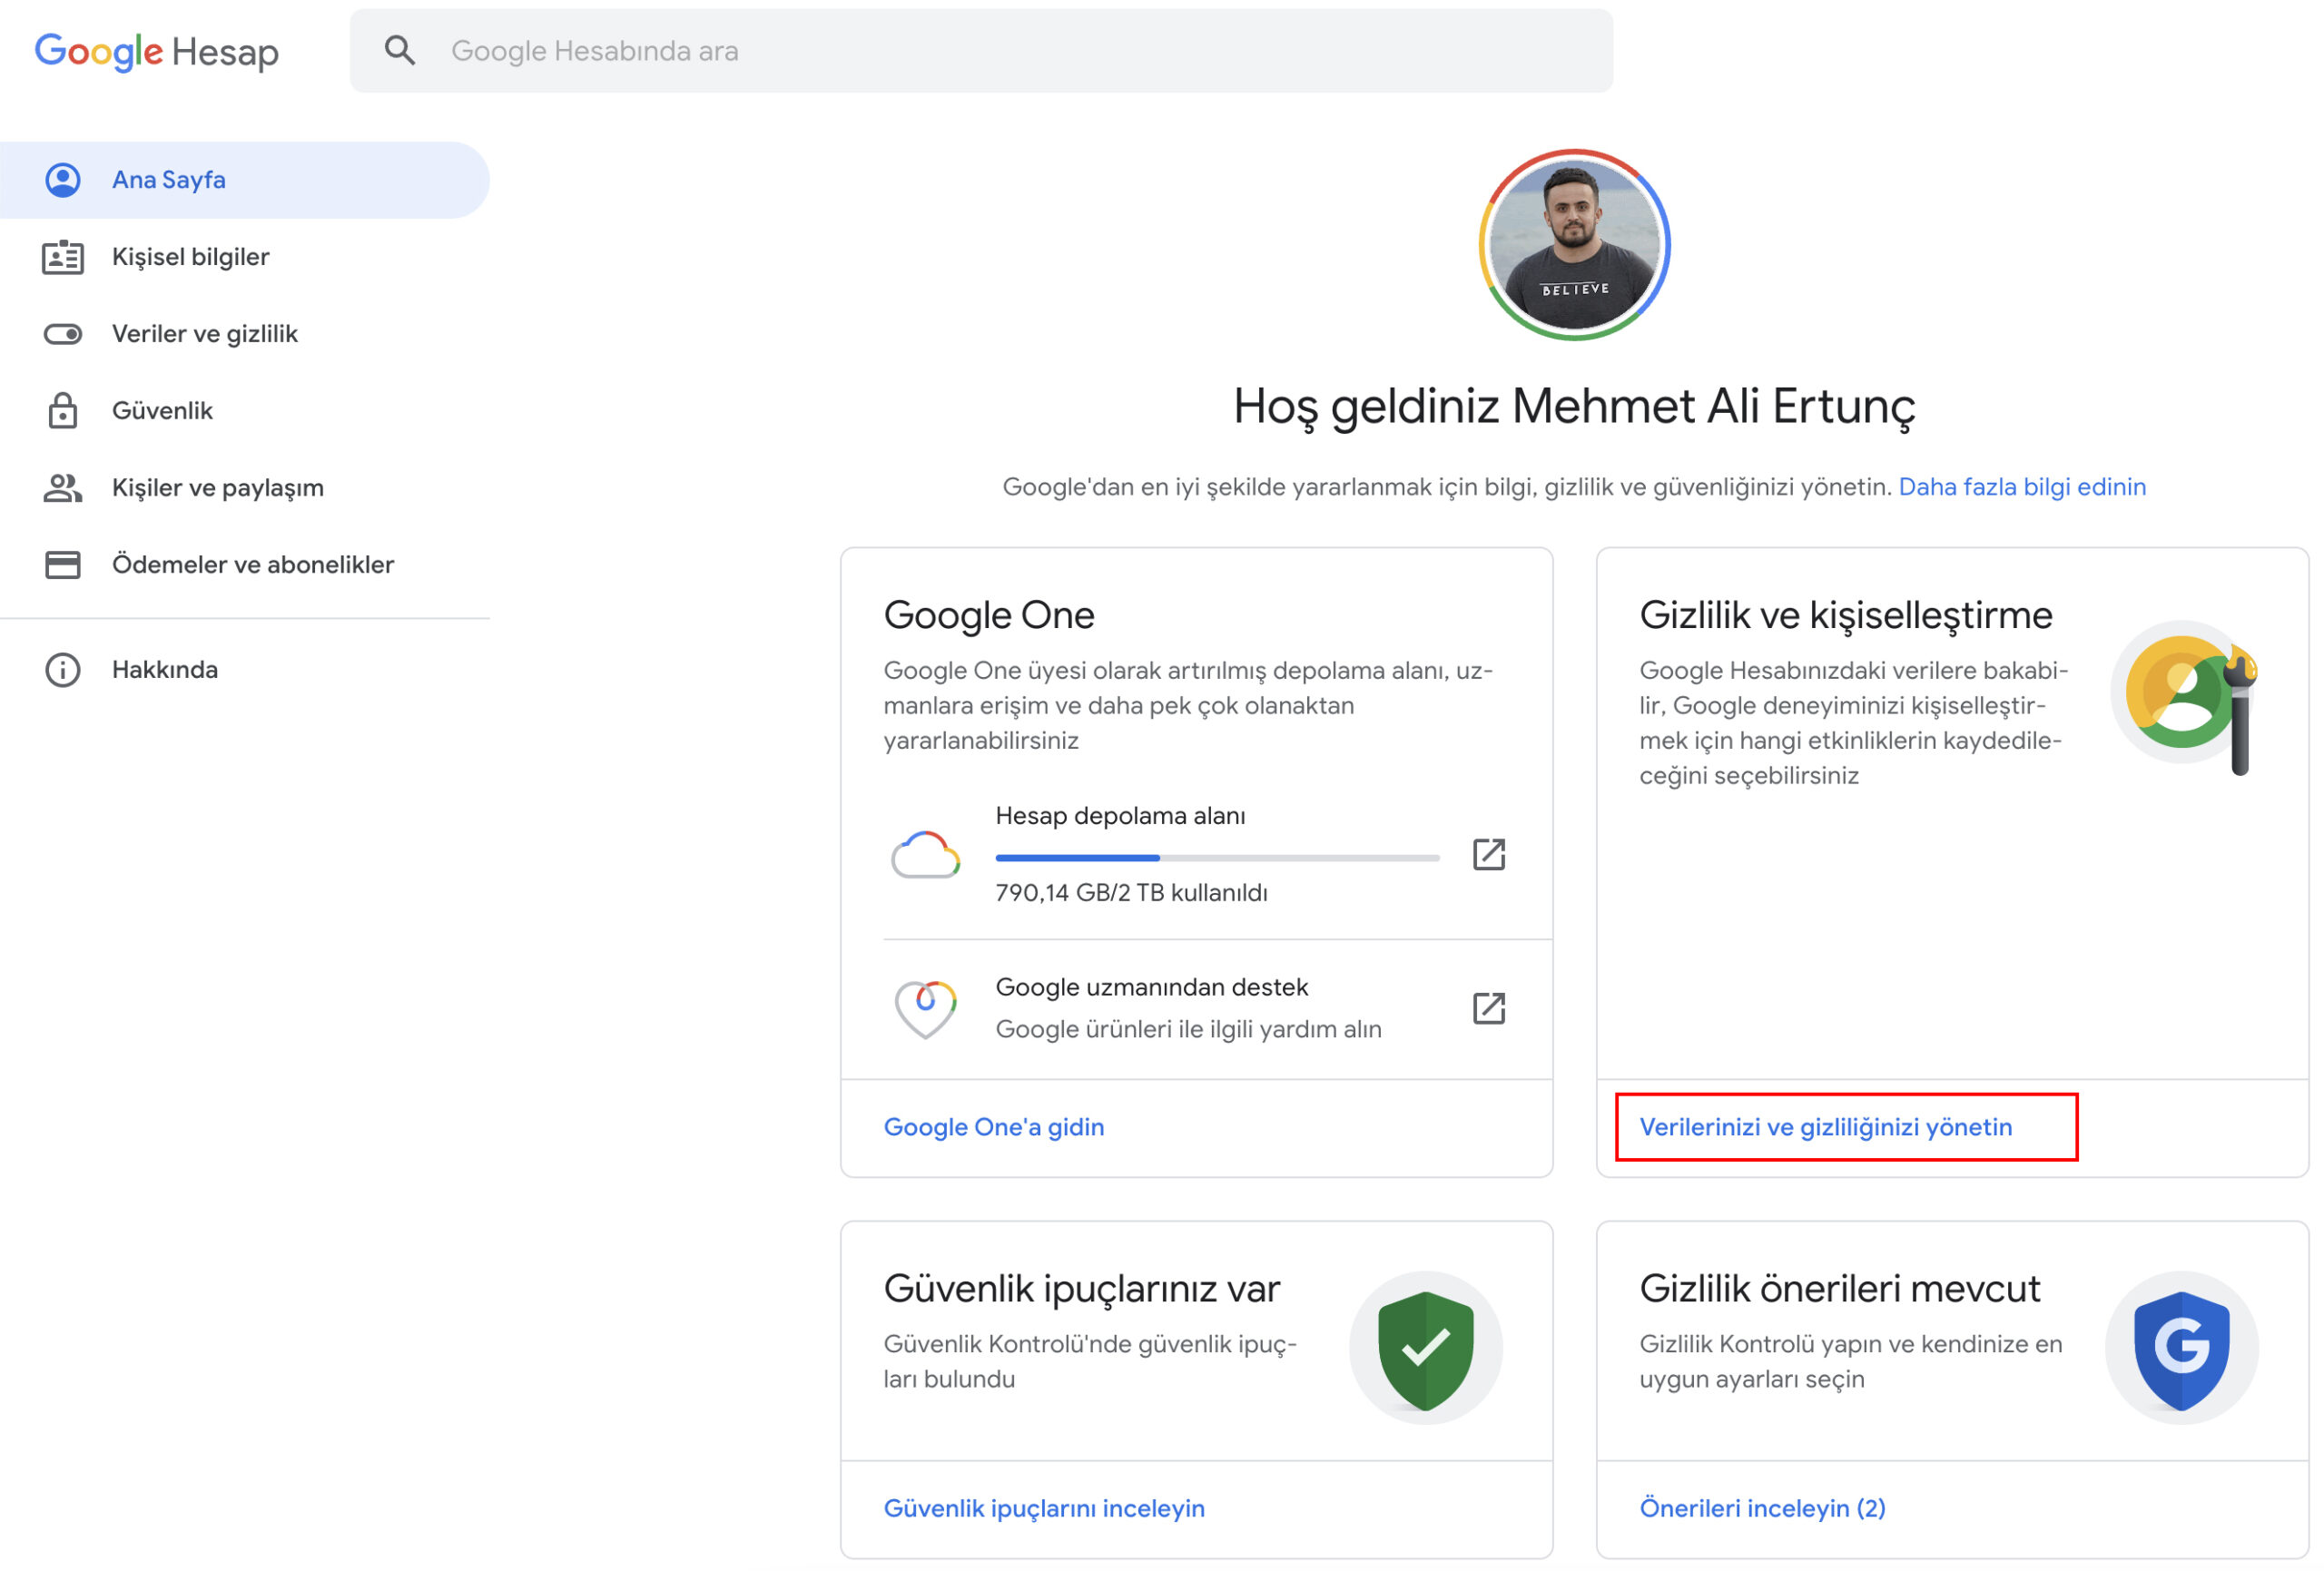Screen dimensions: 2324x1571
Task: Click the Kişiler ve paylaşım people icon
Action: pos(63,488)
